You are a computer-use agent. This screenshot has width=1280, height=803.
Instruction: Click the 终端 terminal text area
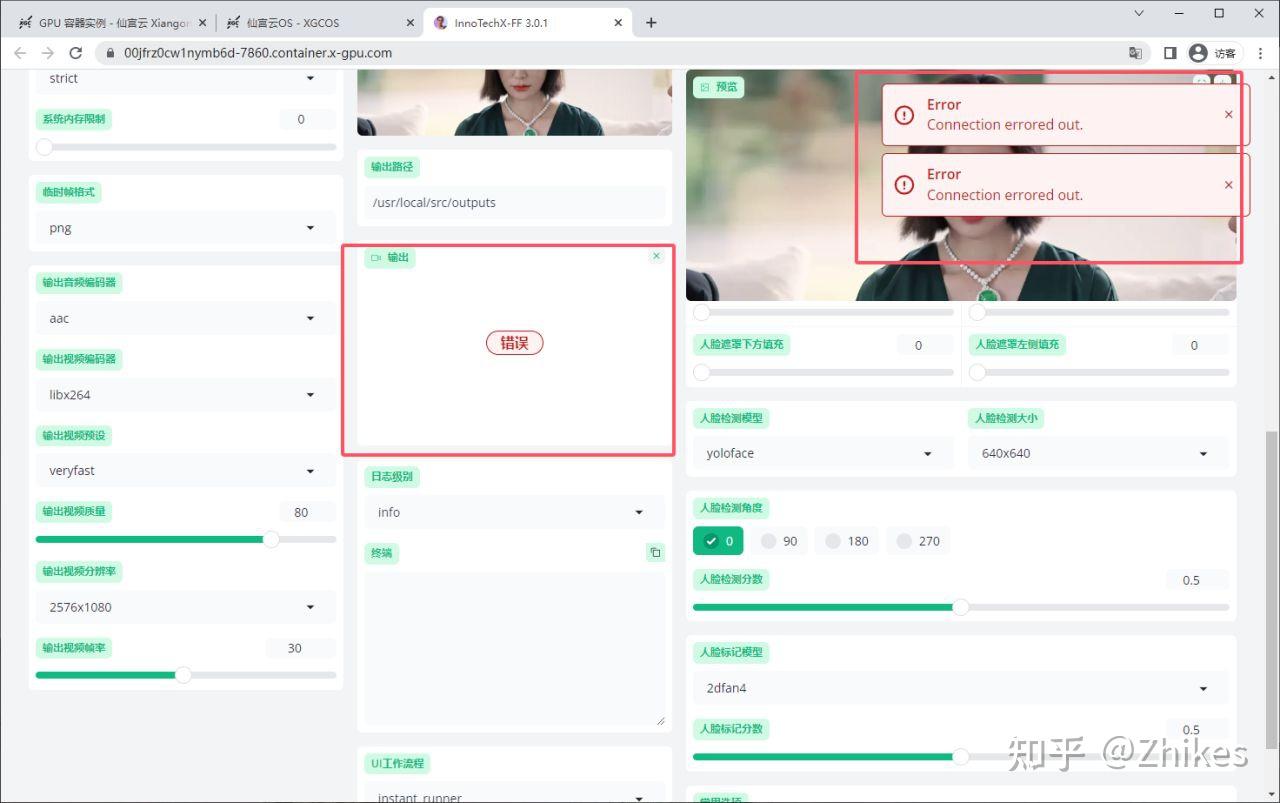(x=514, y=649)
